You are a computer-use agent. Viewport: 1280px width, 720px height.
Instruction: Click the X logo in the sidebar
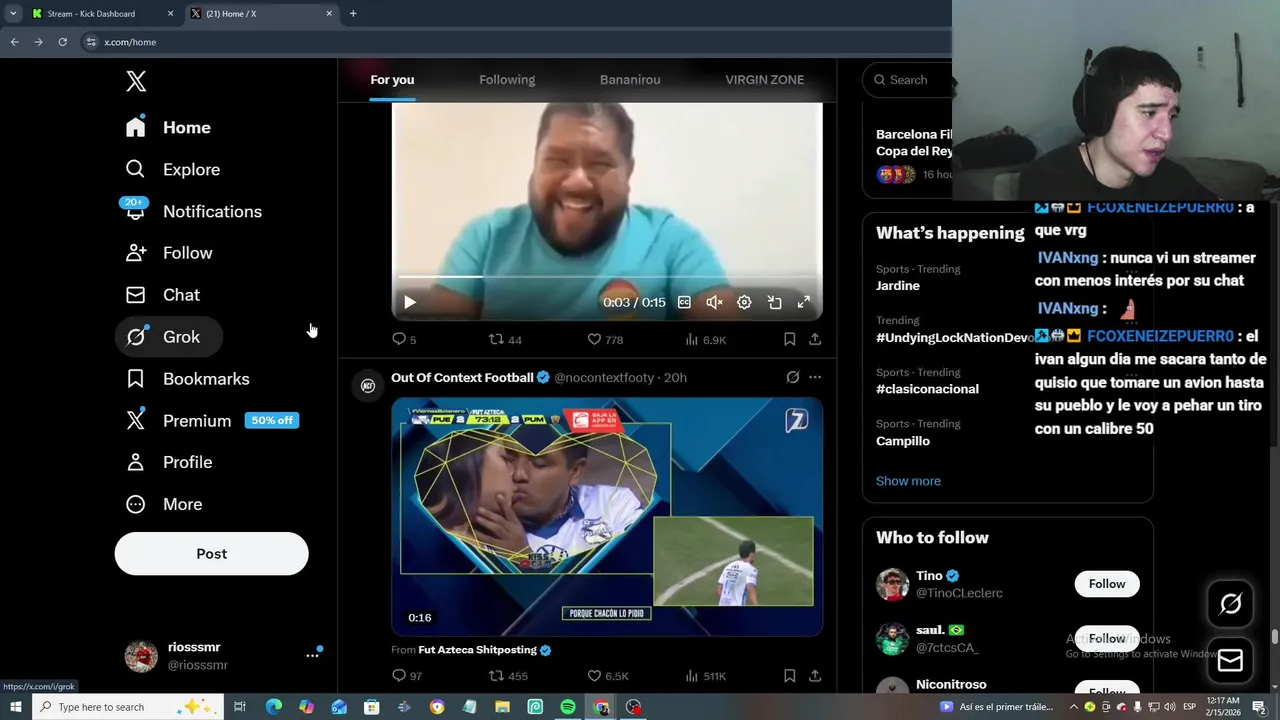coord(136,82)
